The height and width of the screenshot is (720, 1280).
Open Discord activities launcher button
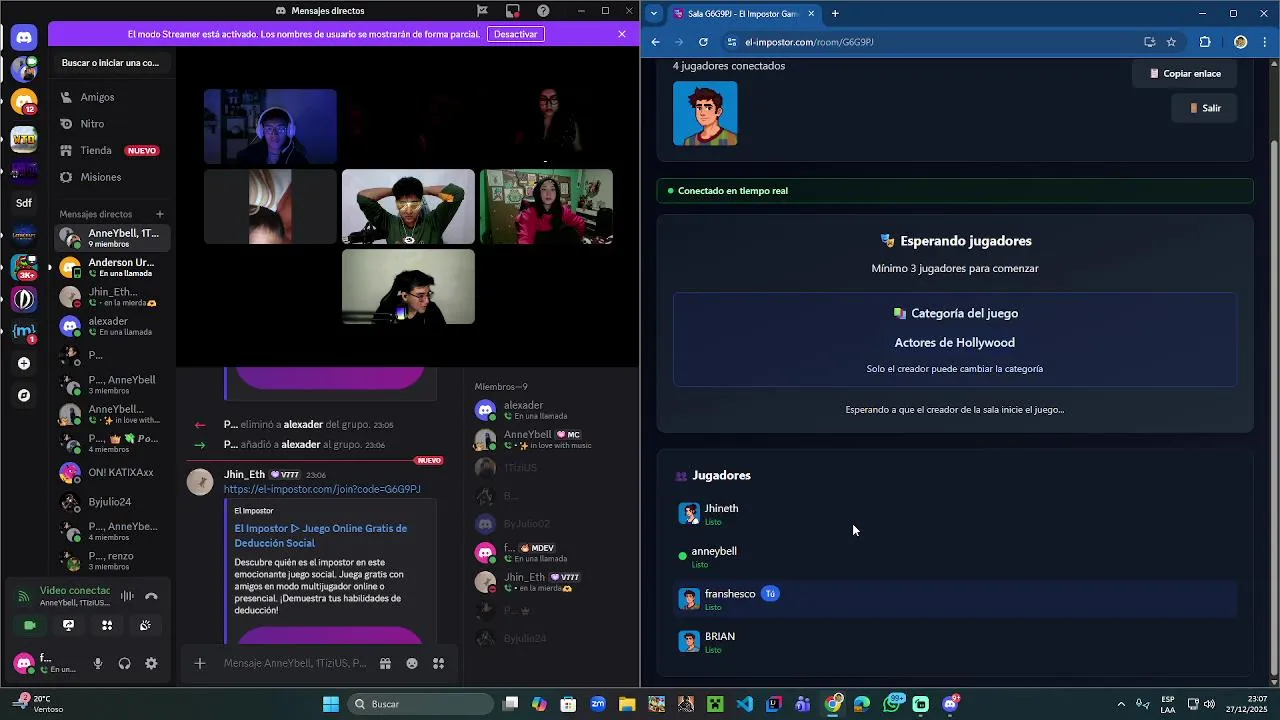pyautogui.click(x=107, y=625)
